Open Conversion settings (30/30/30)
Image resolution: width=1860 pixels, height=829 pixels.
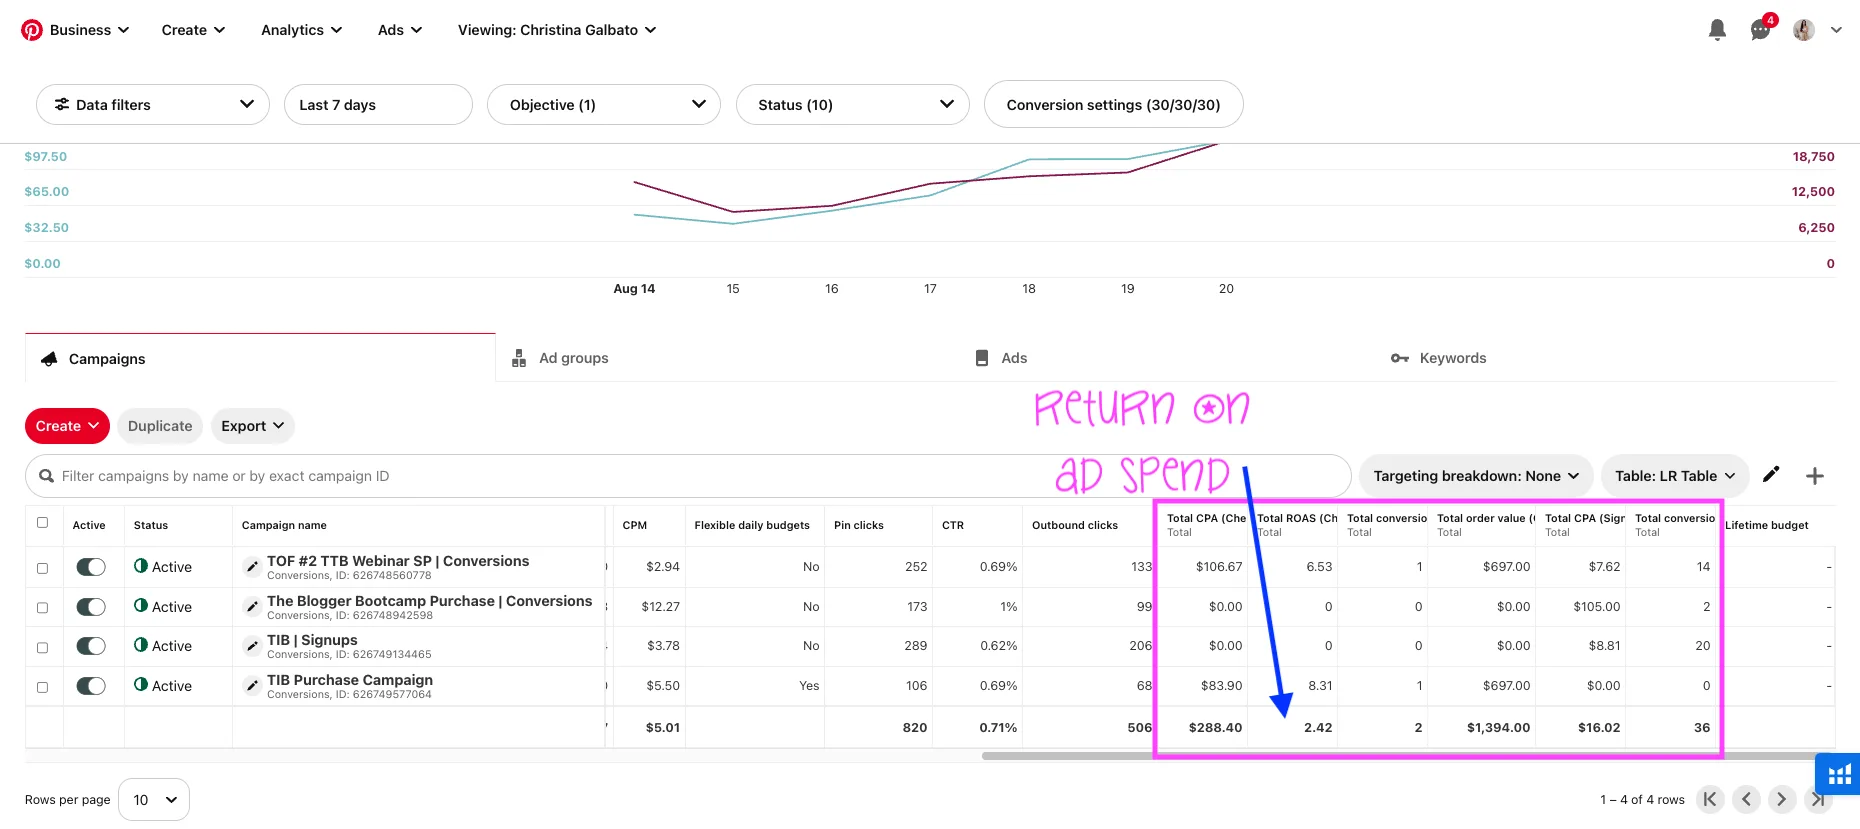[1113, 105]
